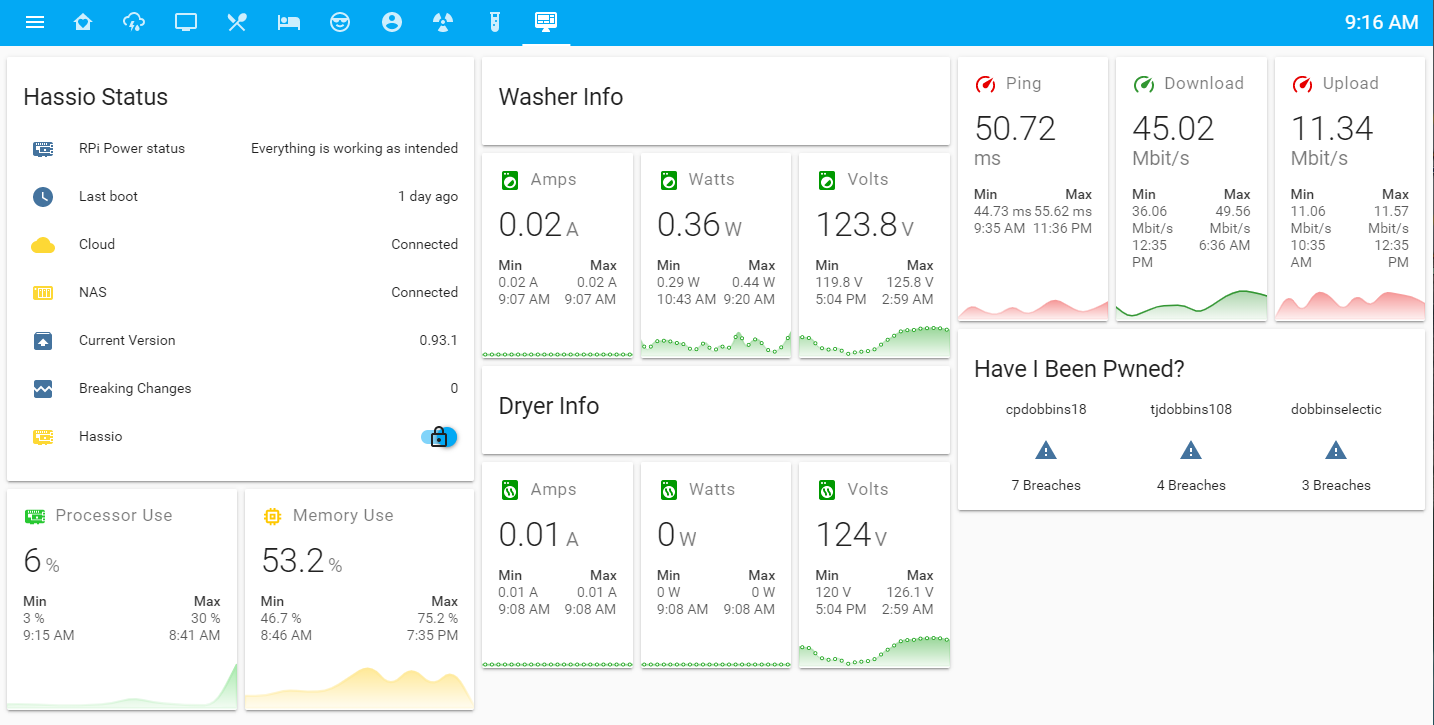Screen dimensions: 1434x725
Task: Open the Ping speed gauge card
Action: click(x=1033, y=189)
